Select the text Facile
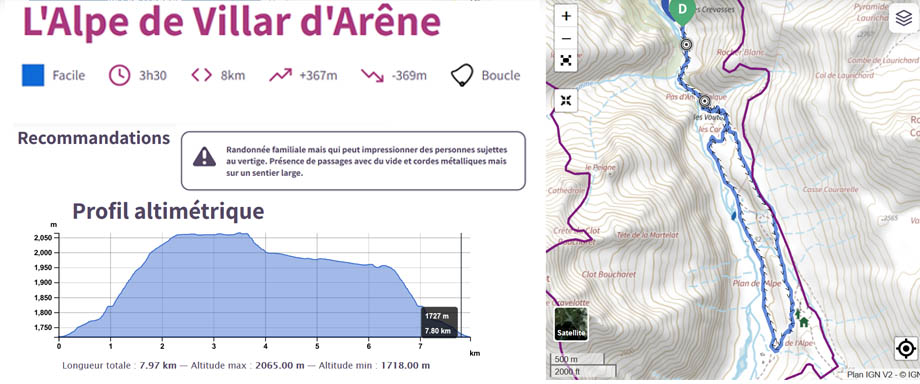Image resolution: width=920 pixels, height=384 pixels. pos(69,76)
